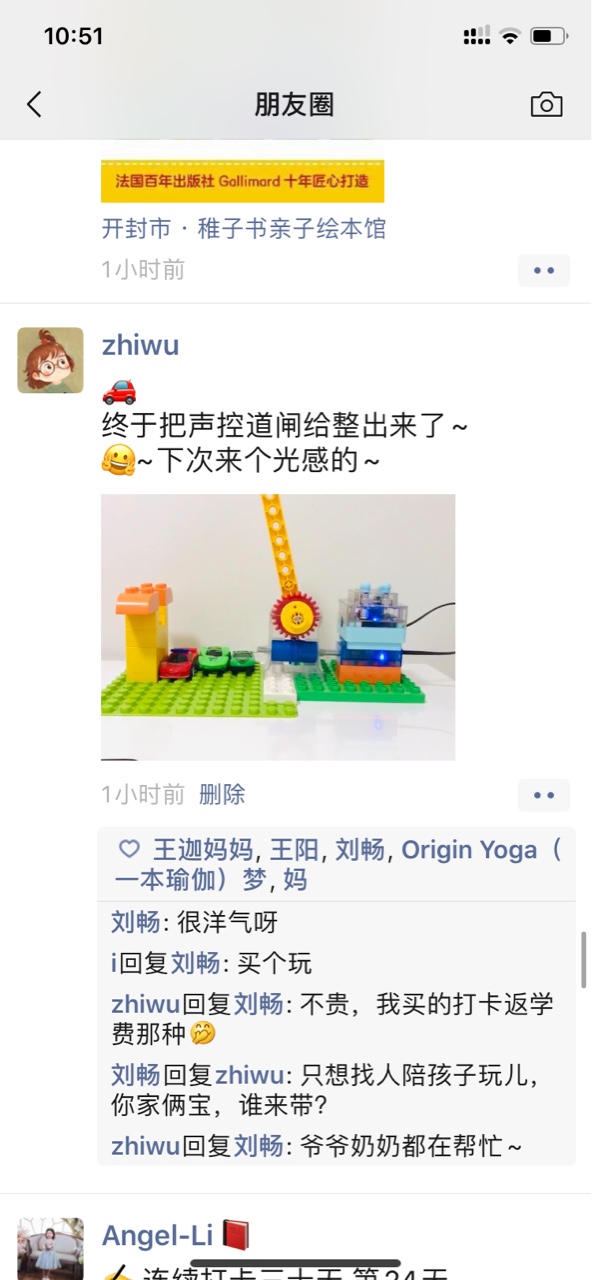Delete zhiwu's post via 删除
This screenshot has width=592, height=1280.
[222, 795]
